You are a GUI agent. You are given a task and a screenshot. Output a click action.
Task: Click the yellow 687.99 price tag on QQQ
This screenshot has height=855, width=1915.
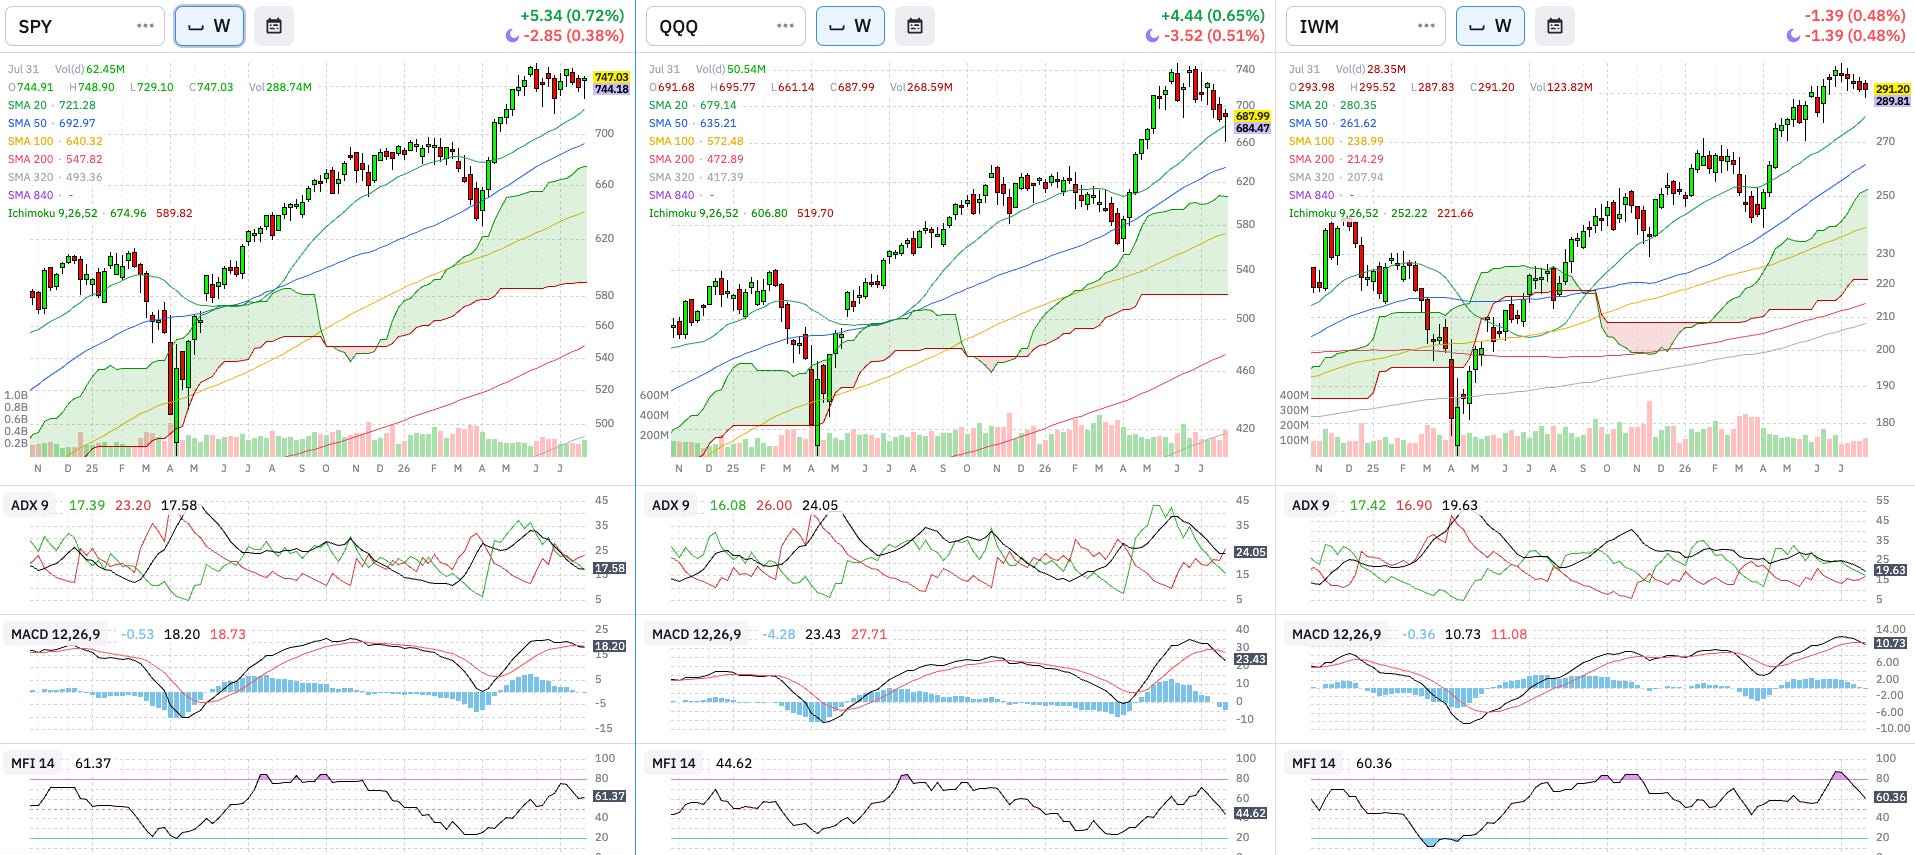(x=1252, y=116)
